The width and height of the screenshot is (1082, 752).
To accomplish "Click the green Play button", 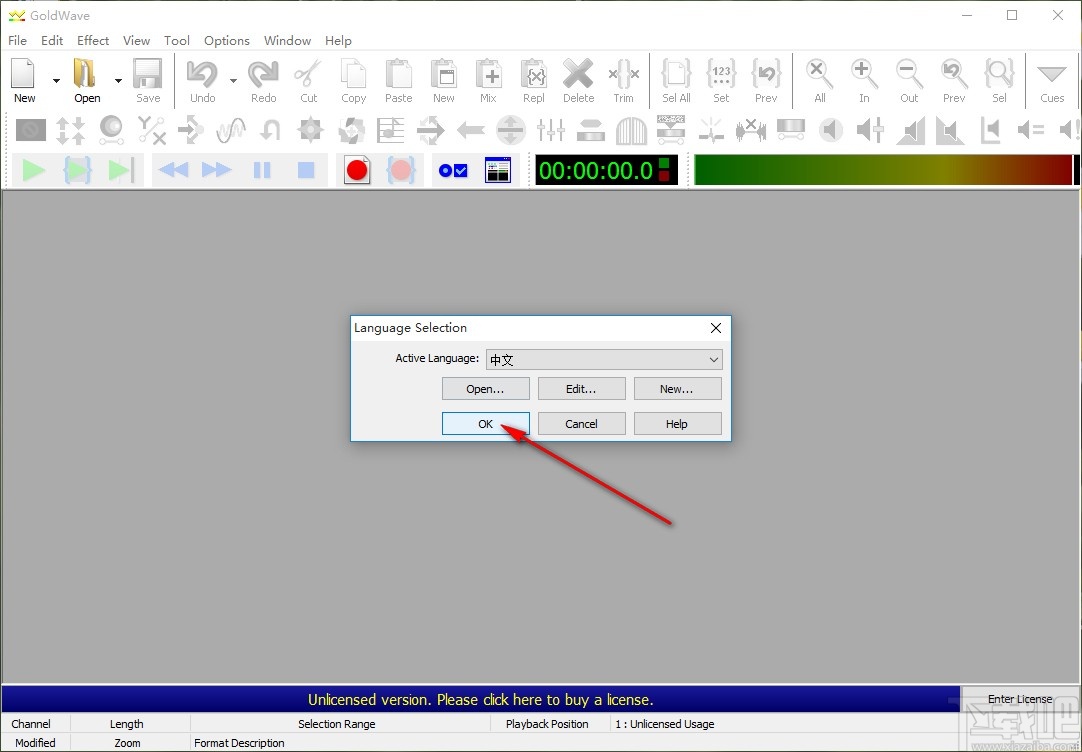I will (x=33, y=170).
